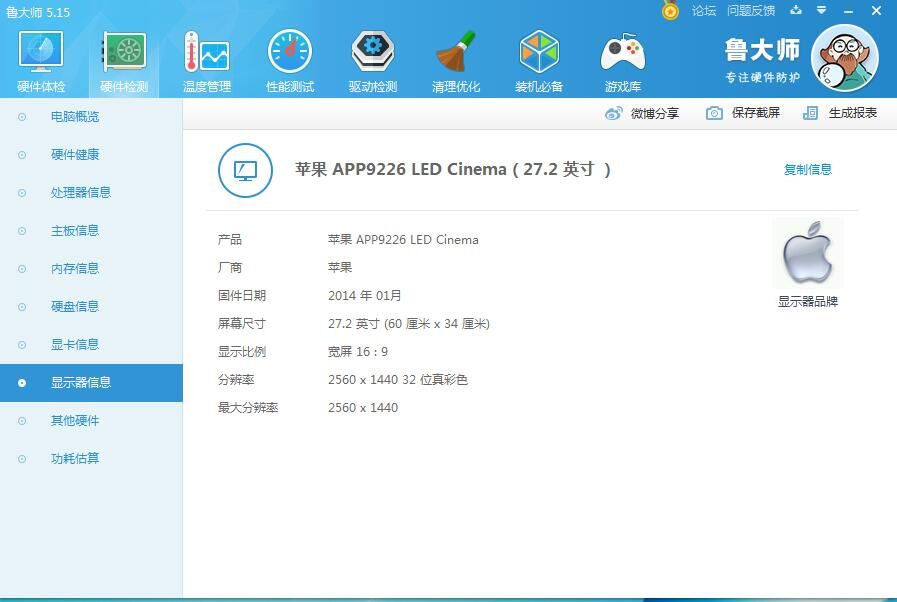The height and width of the screenshot is (602, 897).
Task: Minimize the 鲁大师 window
Action: pyautogui.click(x=848, y=11)
